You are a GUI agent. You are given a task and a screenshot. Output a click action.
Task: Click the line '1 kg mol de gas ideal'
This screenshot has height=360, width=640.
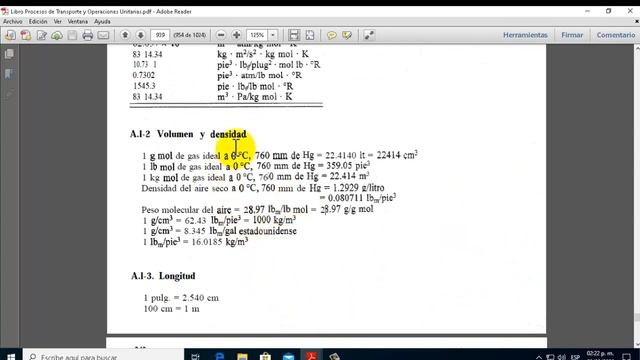point(256,177)
